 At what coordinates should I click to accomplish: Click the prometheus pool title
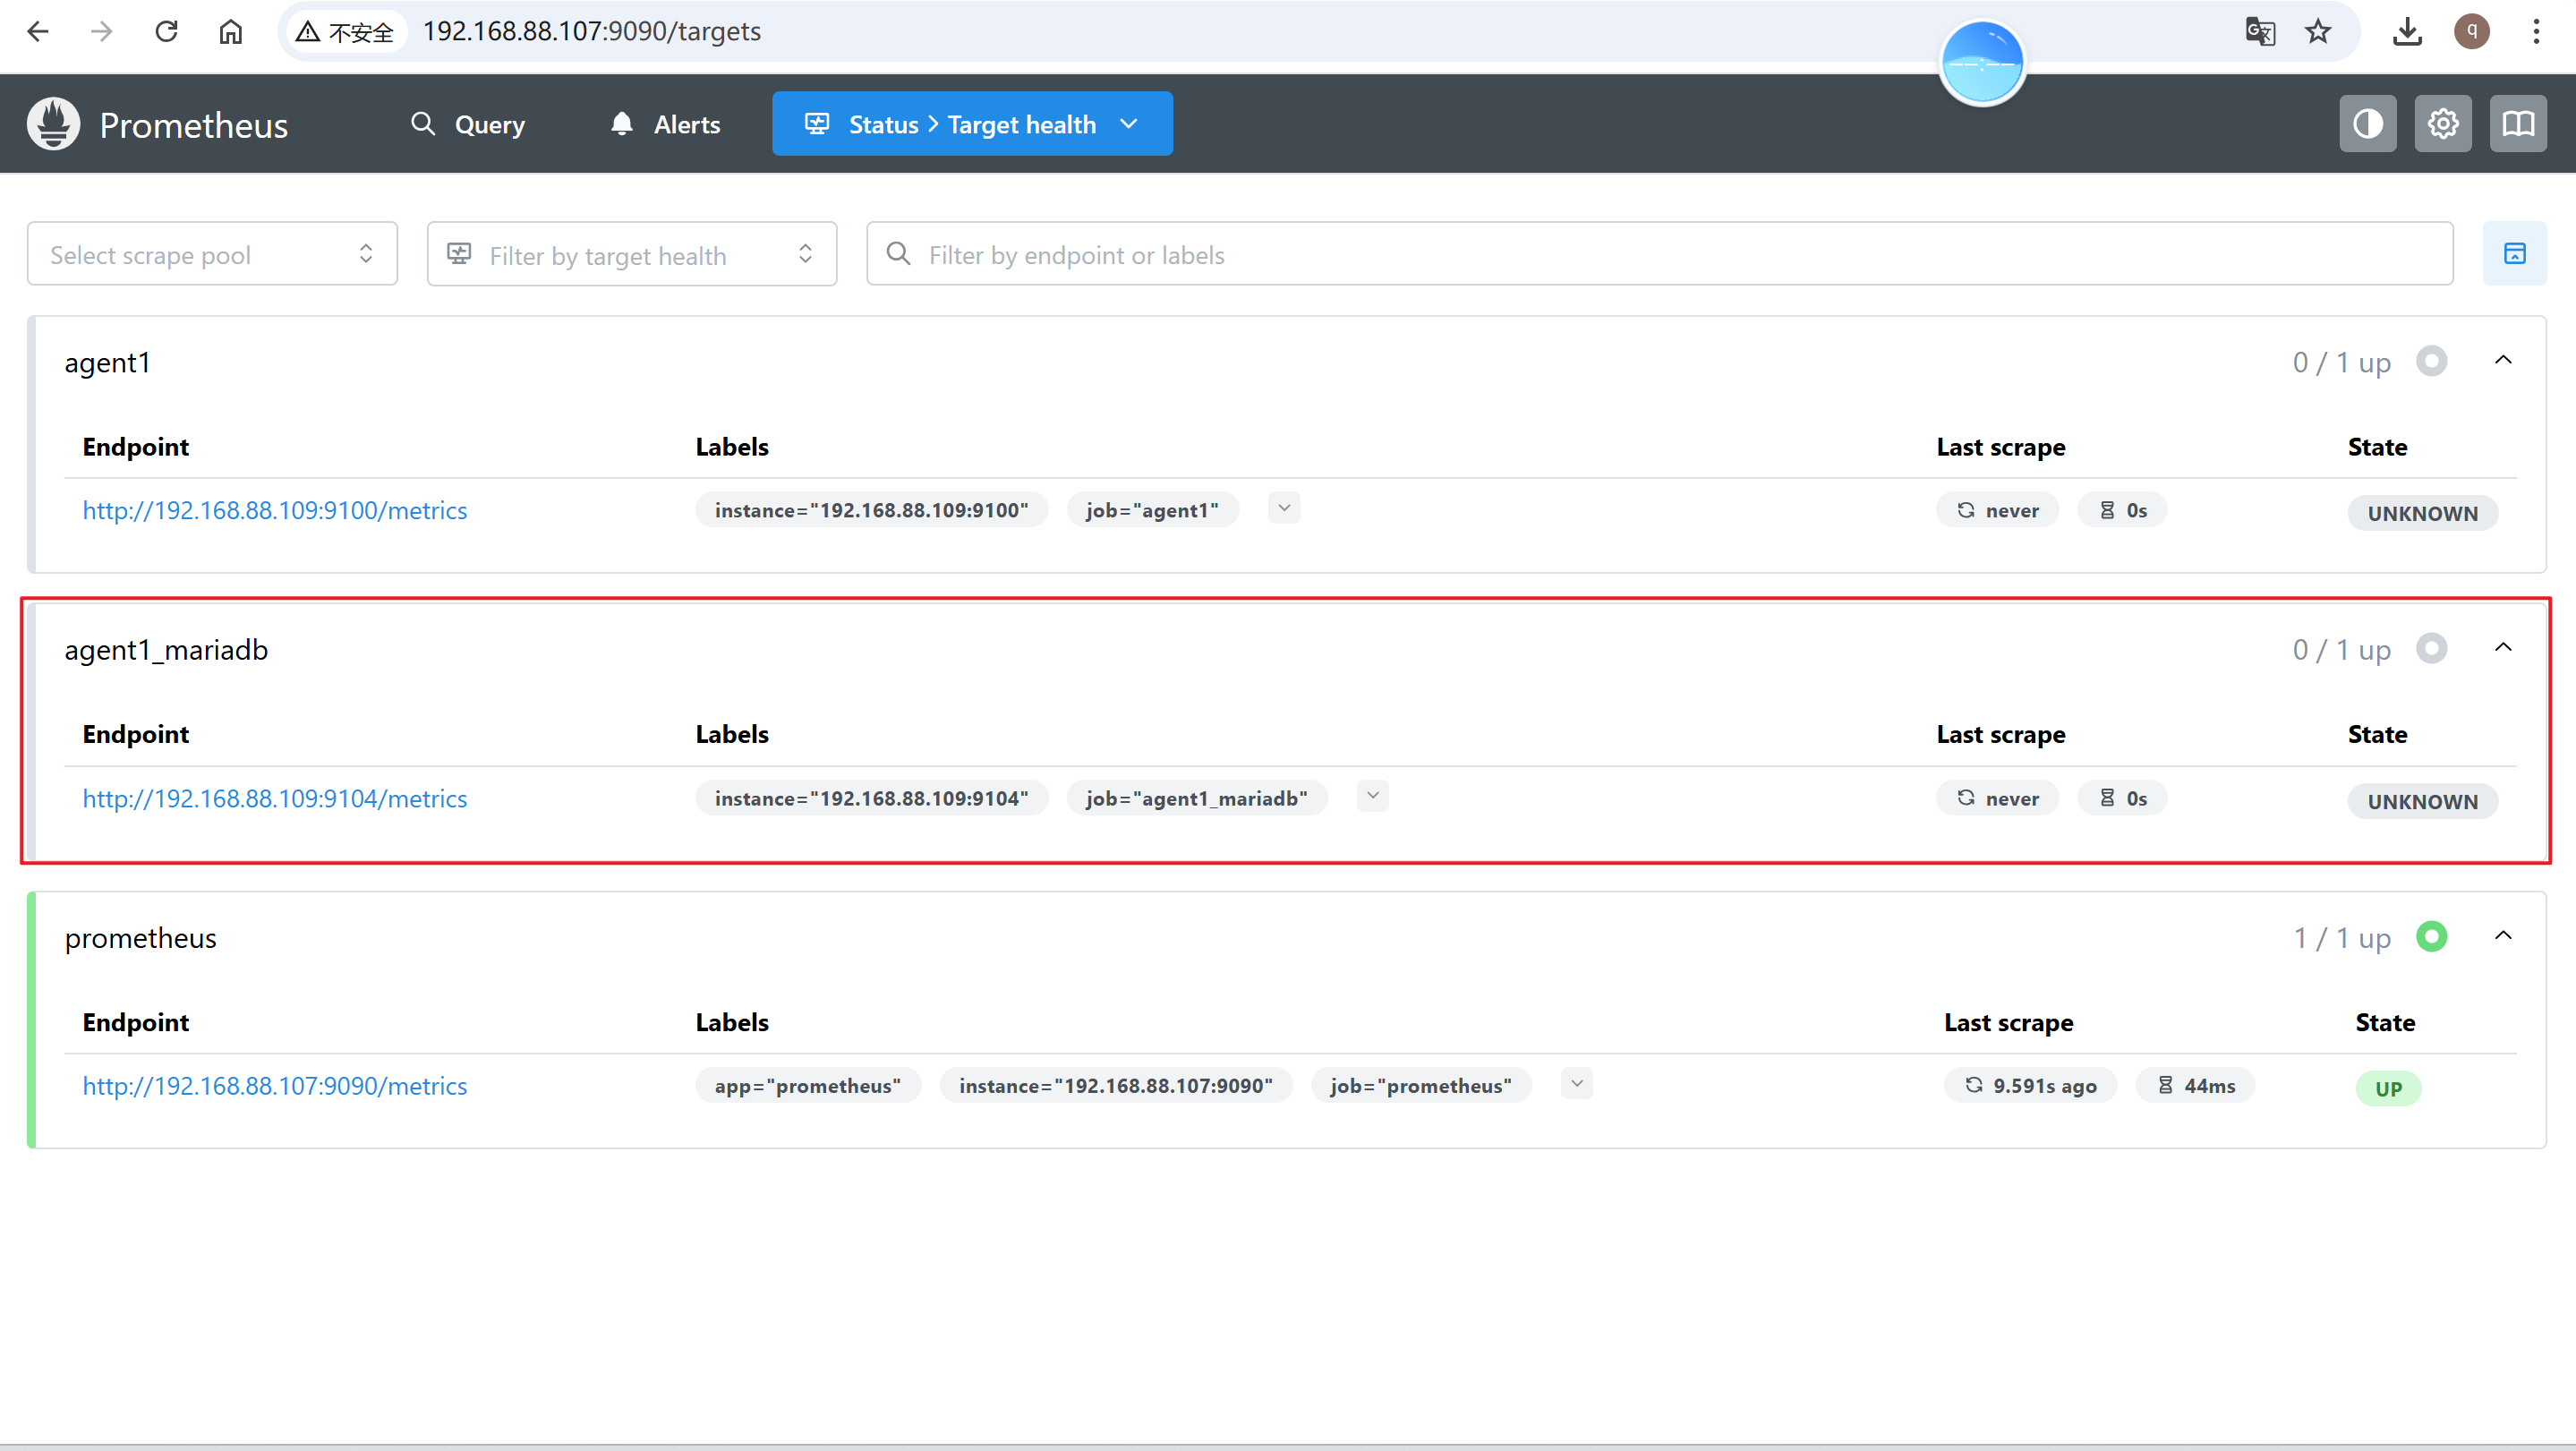[x=141, y=938]
